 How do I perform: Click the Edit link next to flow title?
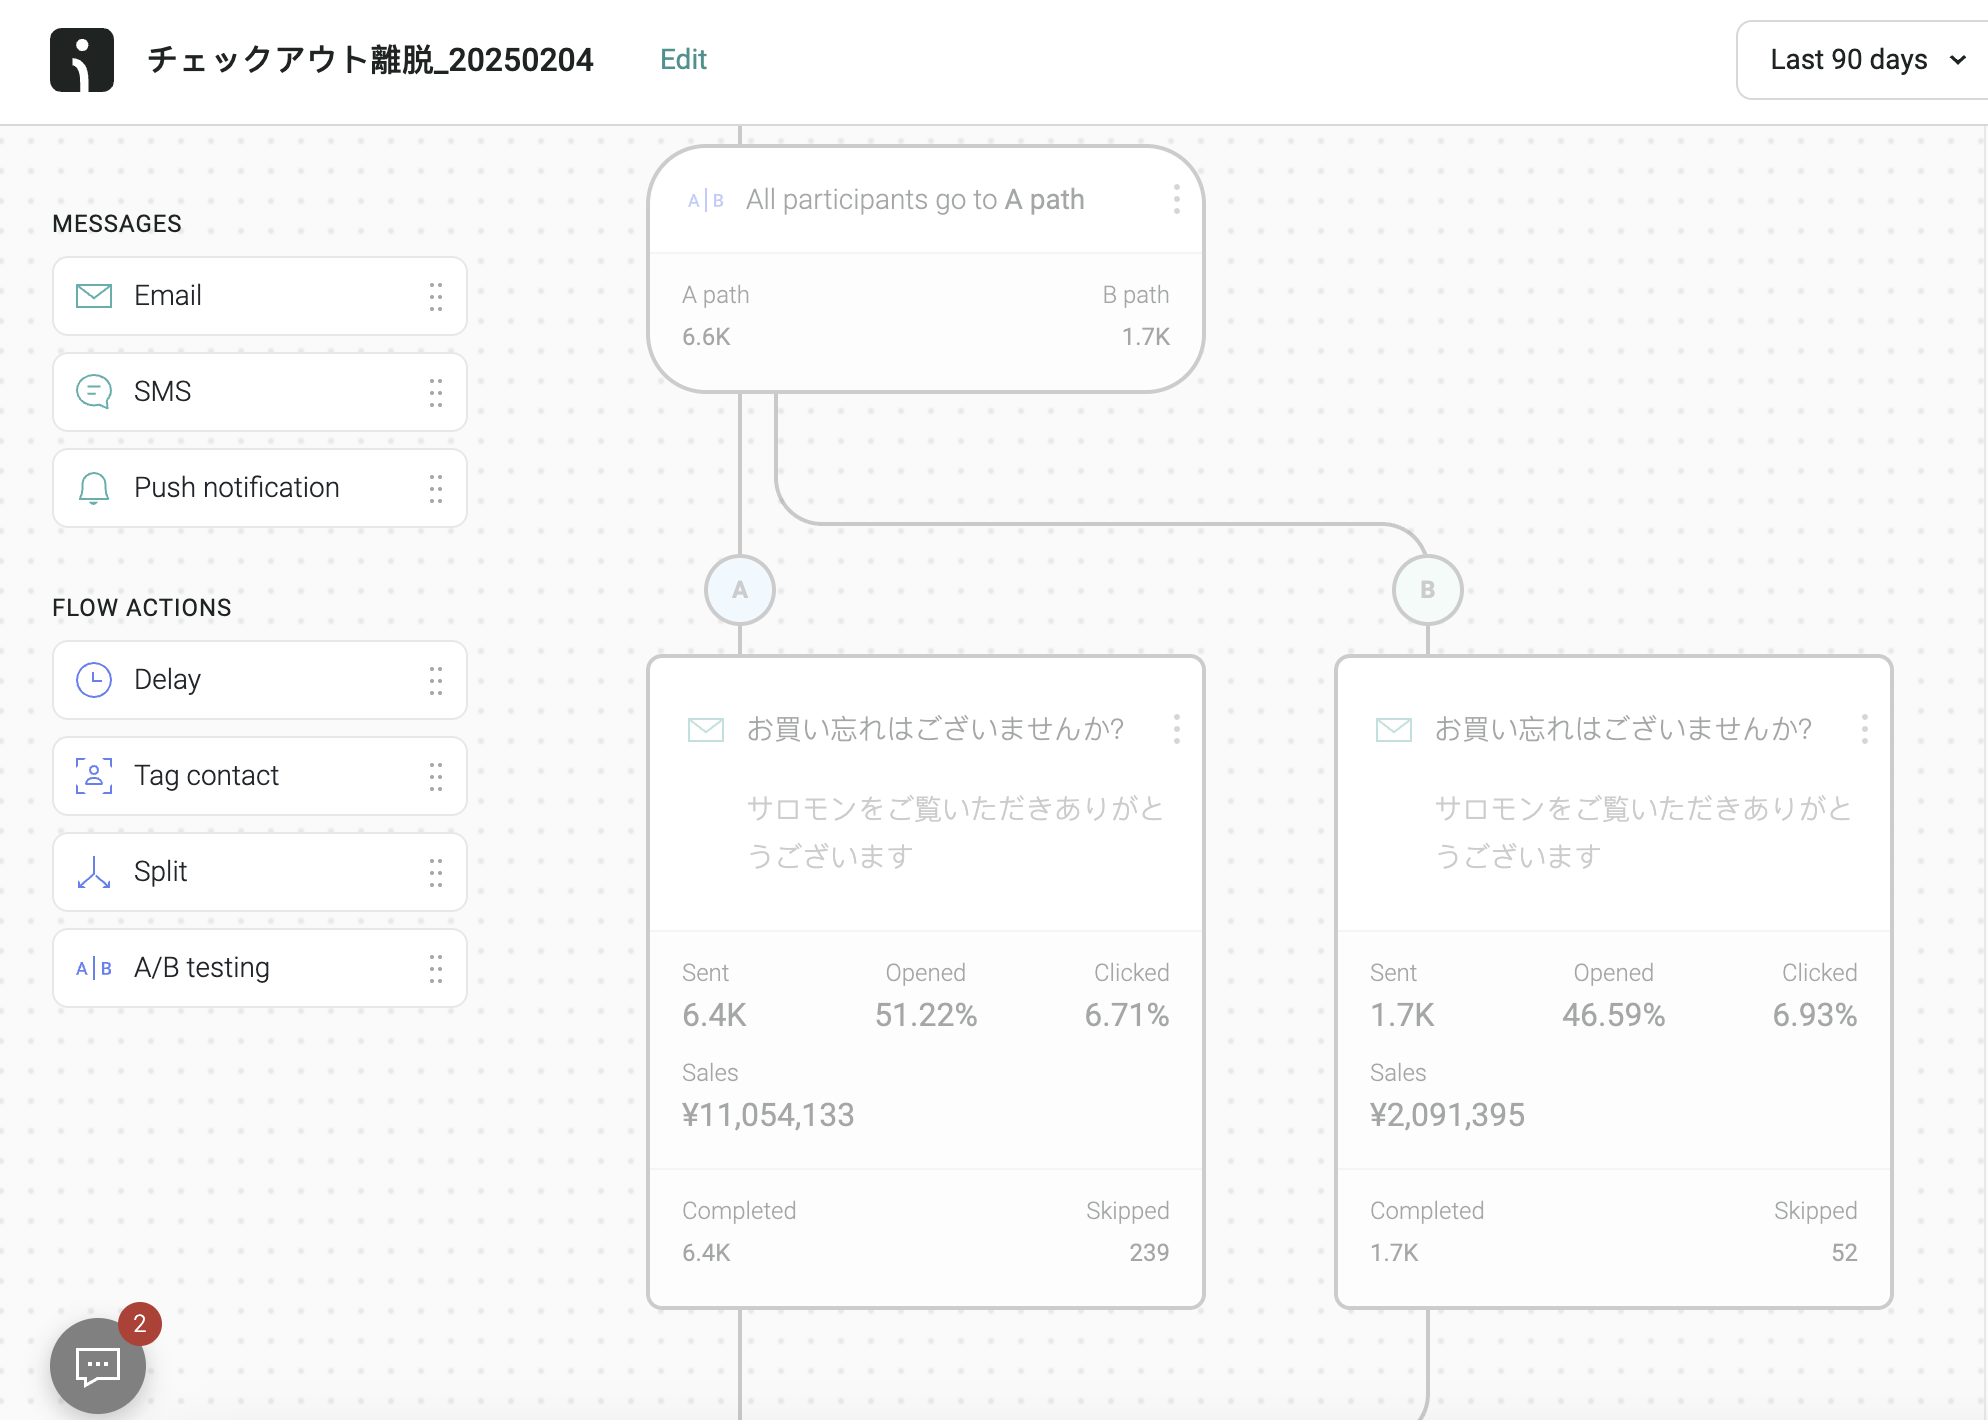(683, 60)
